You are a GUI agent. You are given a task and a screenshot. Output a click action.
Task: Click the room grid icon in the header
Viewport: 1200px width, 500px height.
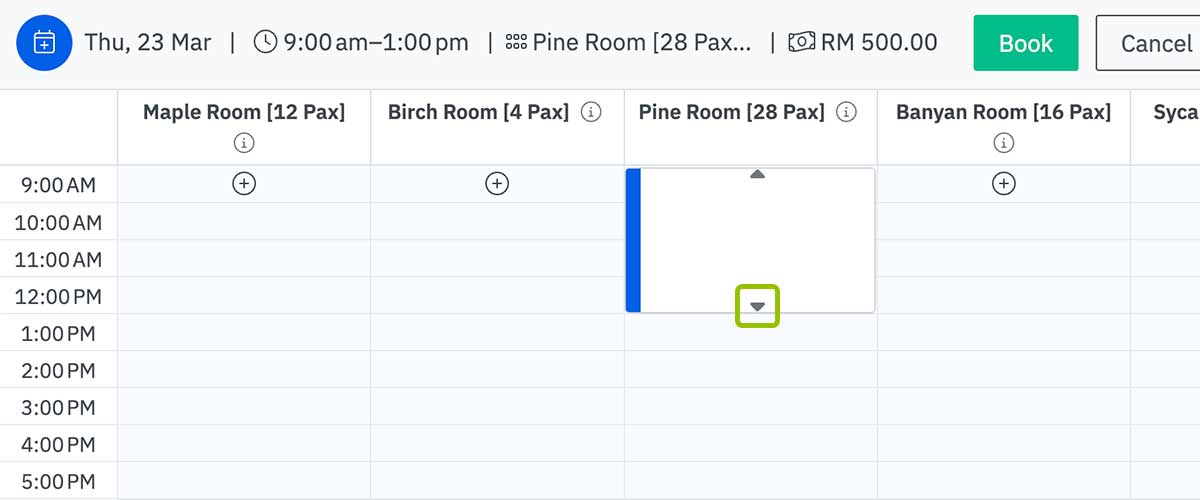pos(516,43)
